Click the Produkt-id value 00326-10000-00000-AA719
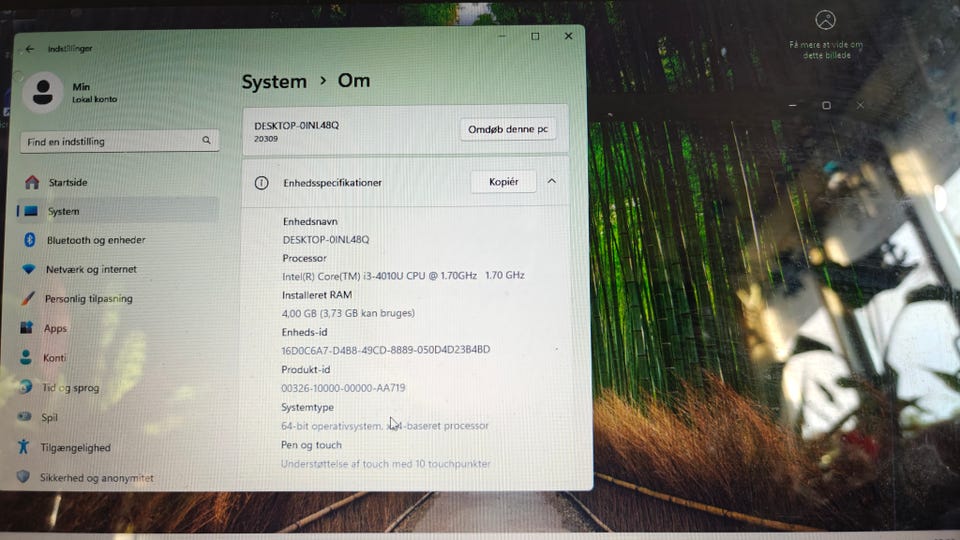 point(343,388)
